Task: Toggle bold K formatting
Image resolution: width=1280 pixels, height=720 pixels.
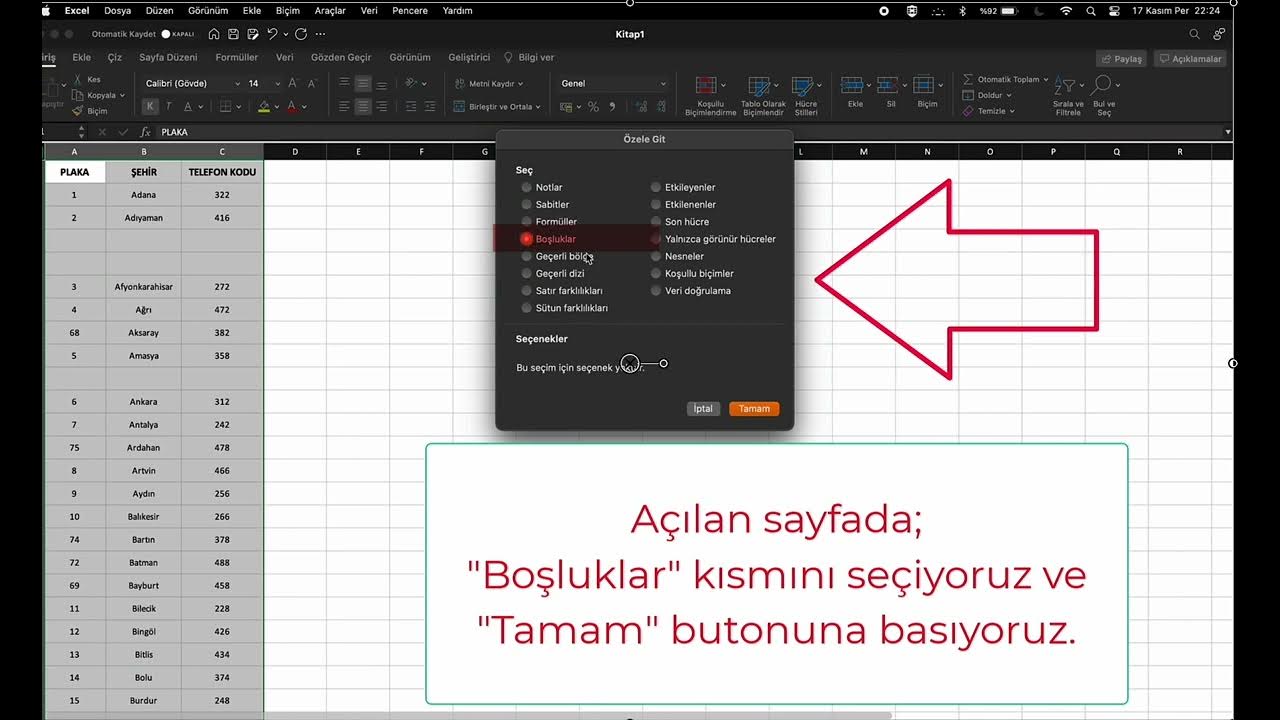Action: 150,106
